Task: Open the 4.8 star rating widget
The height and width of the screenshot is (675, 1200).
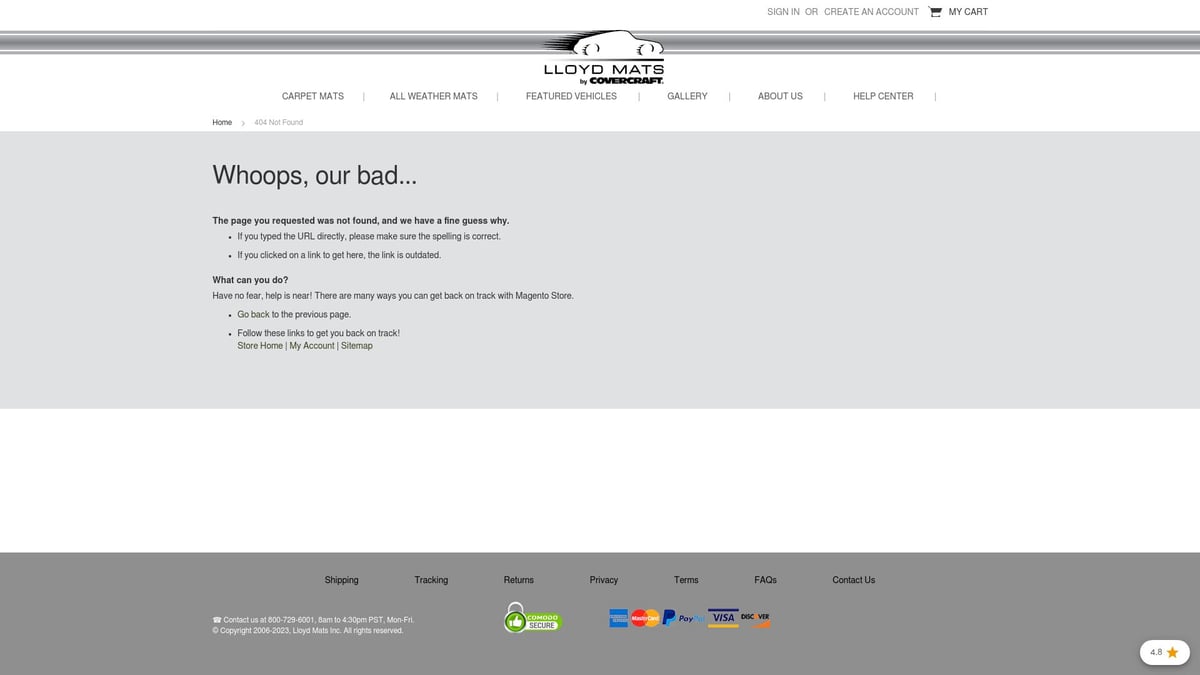Action: [1164, 652]
